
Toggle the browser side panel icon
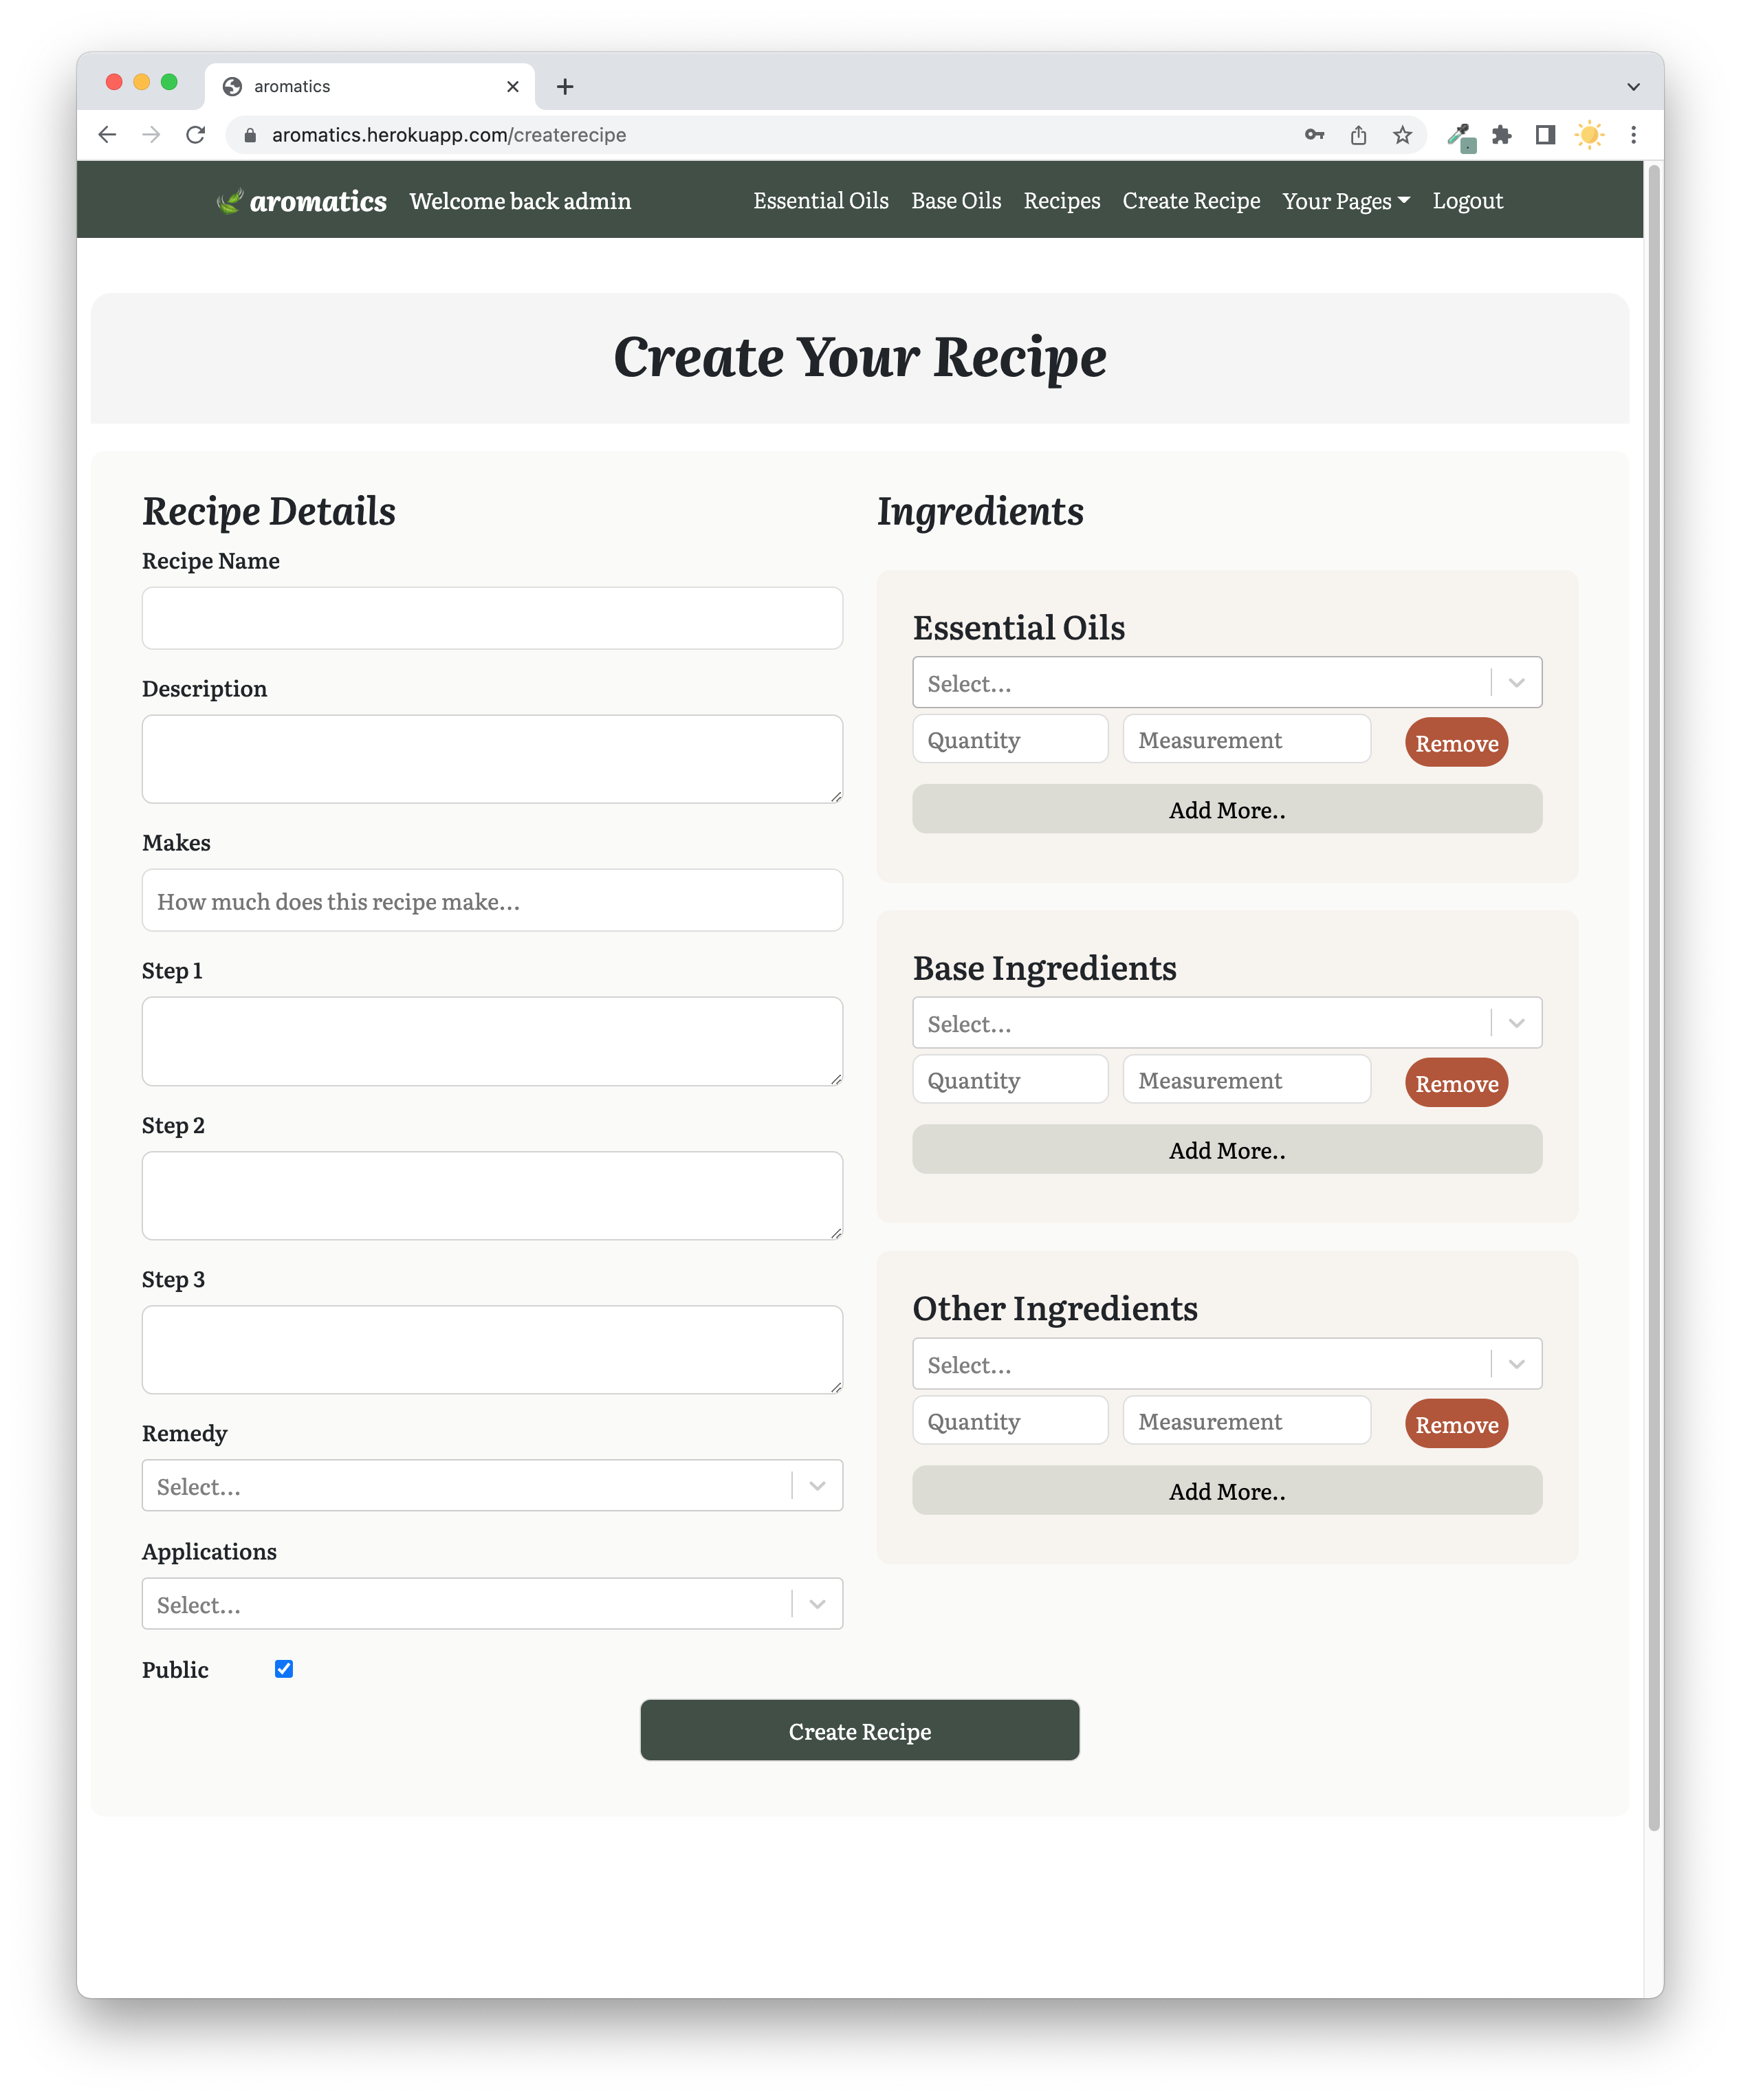pos(1545,135)
